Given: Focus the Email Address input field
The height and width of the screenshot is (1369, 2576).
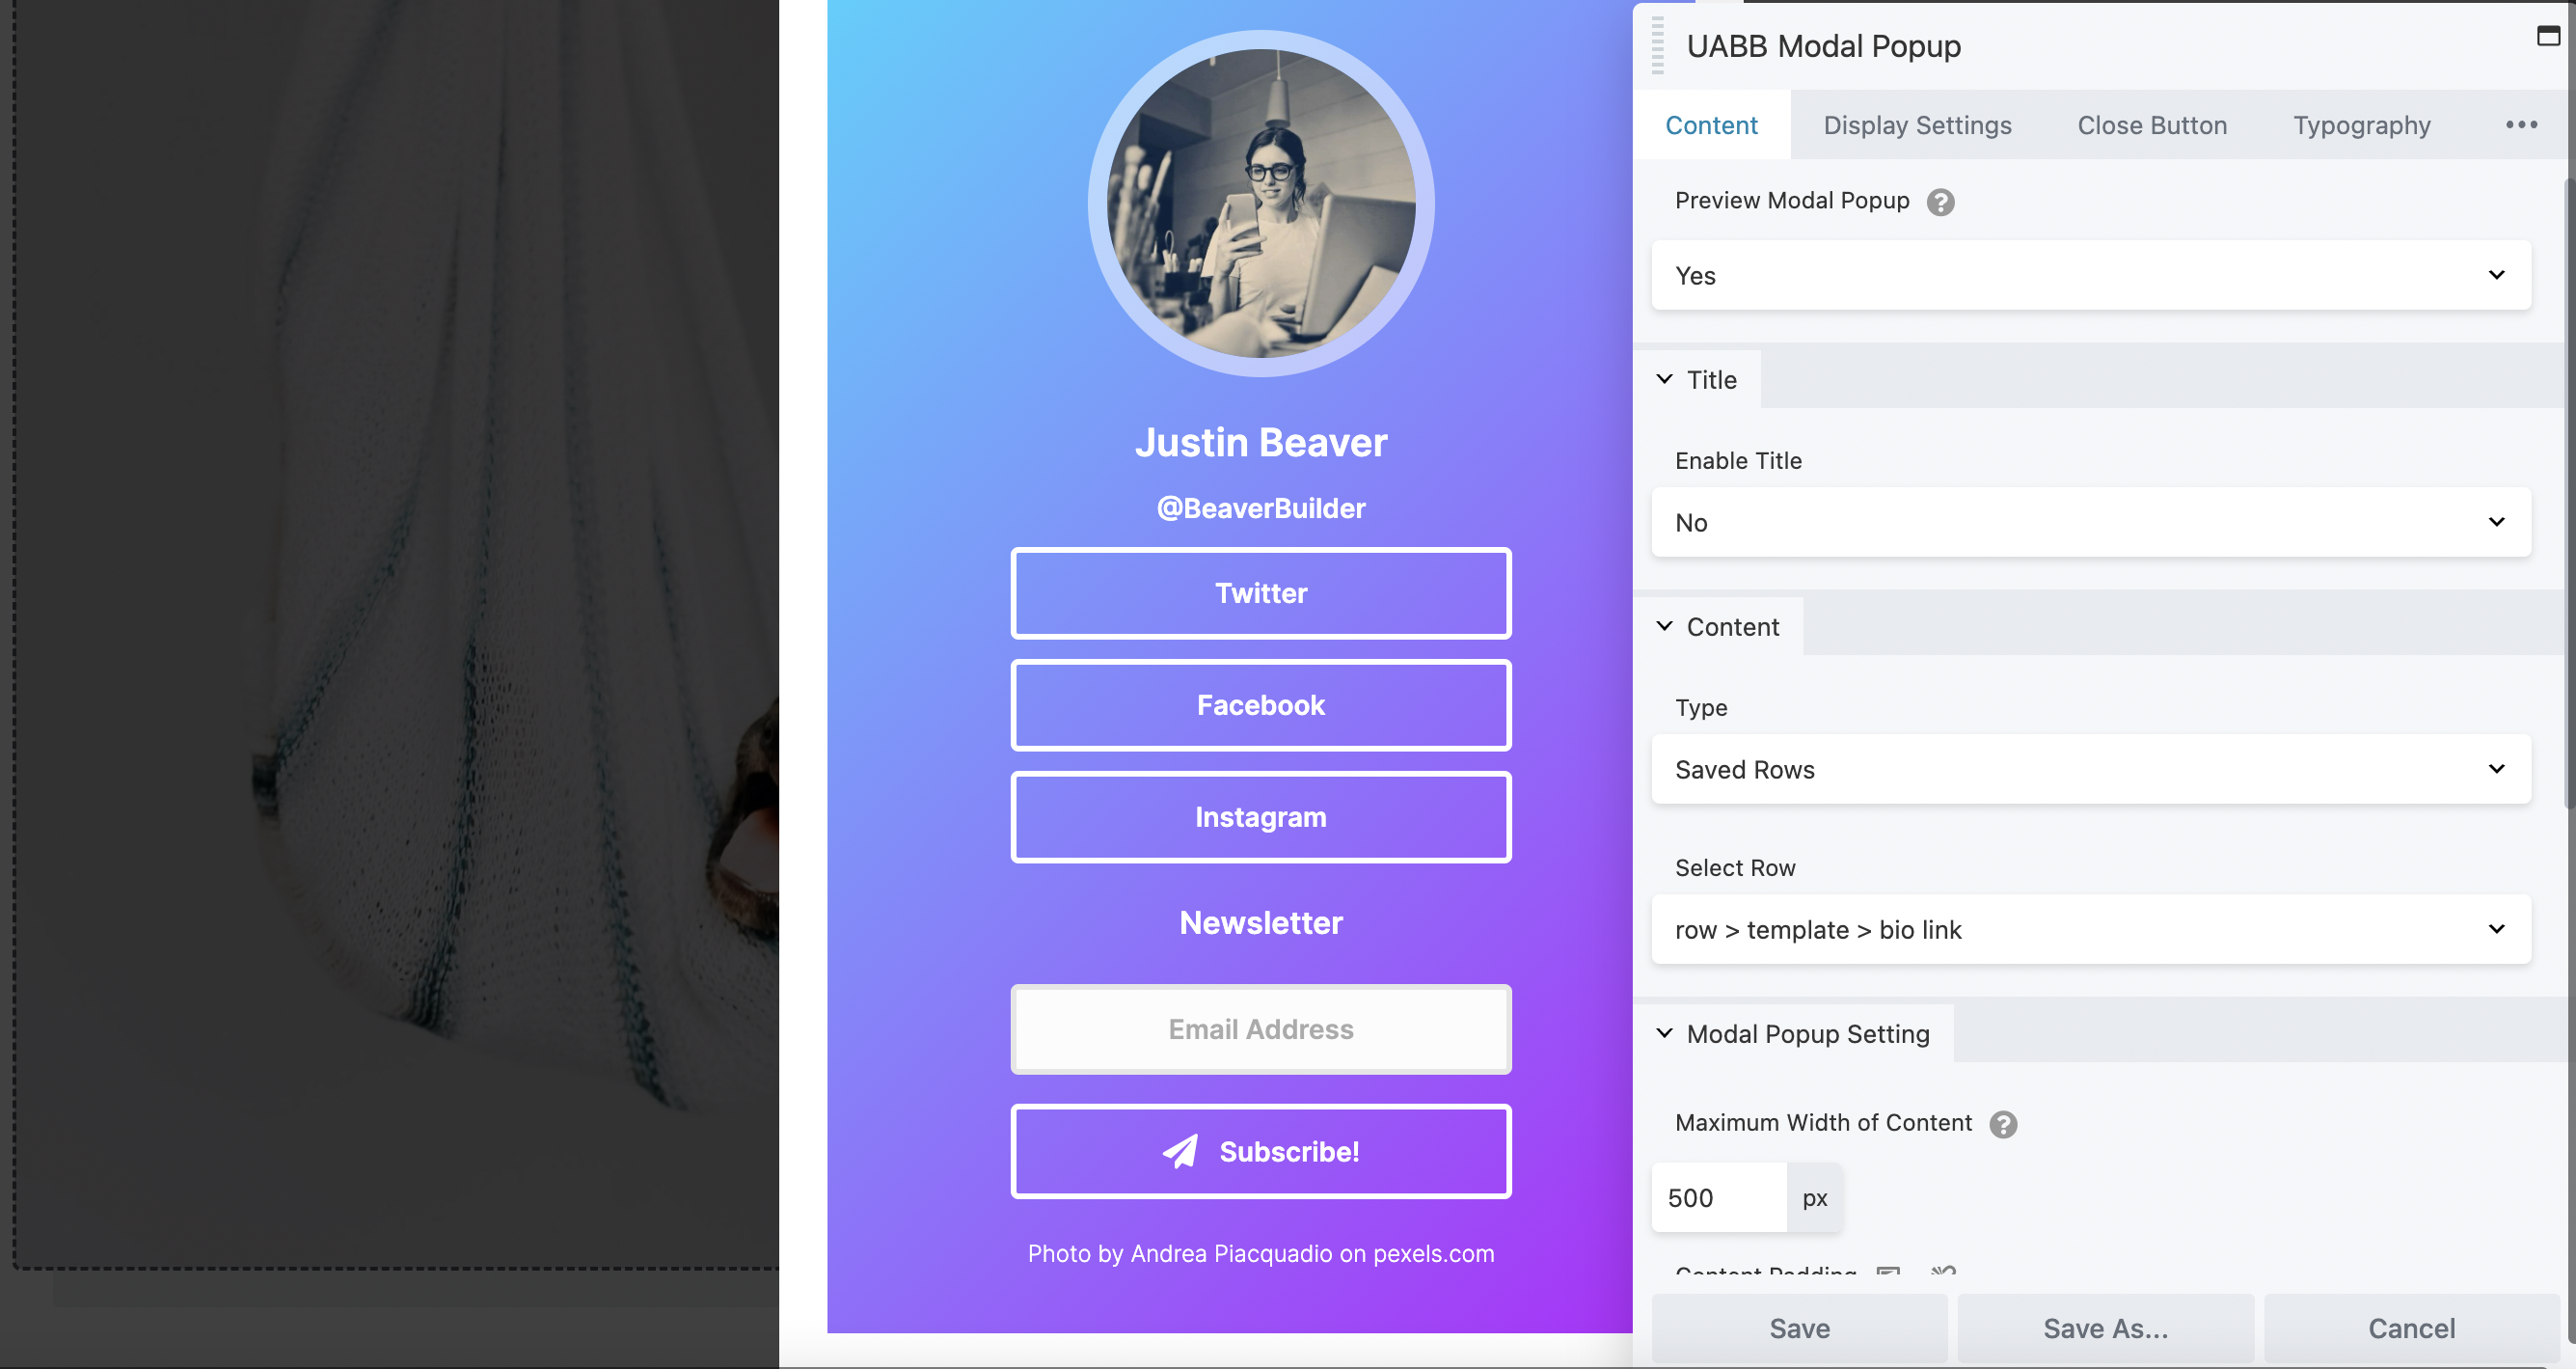Looking at the screenshot, I should point(1261,1029).
